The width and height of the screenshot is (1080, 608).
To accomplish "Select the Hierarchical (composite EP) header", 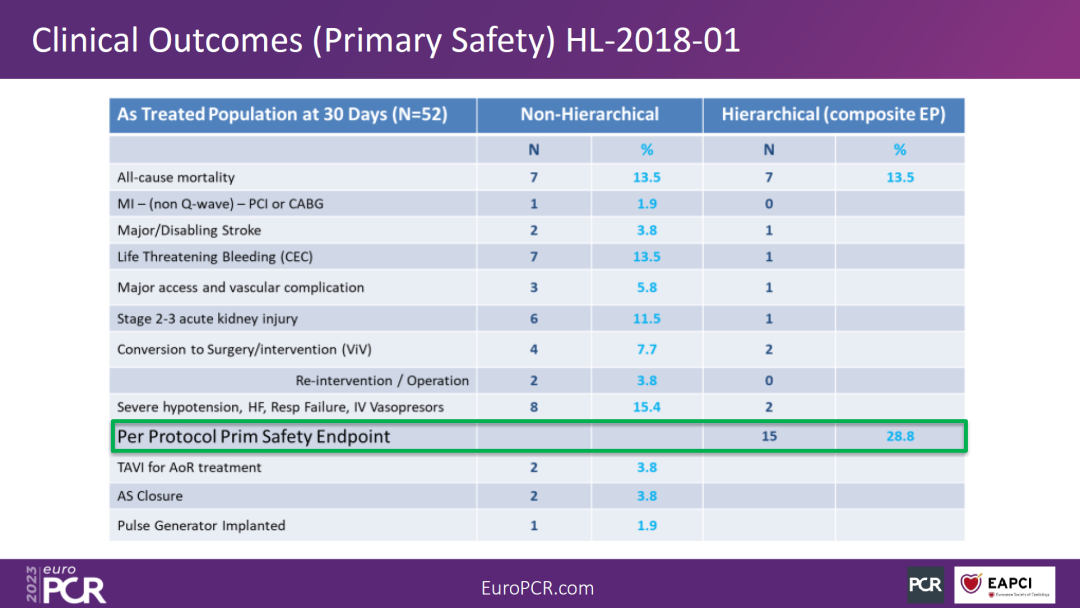I will 833,115.
